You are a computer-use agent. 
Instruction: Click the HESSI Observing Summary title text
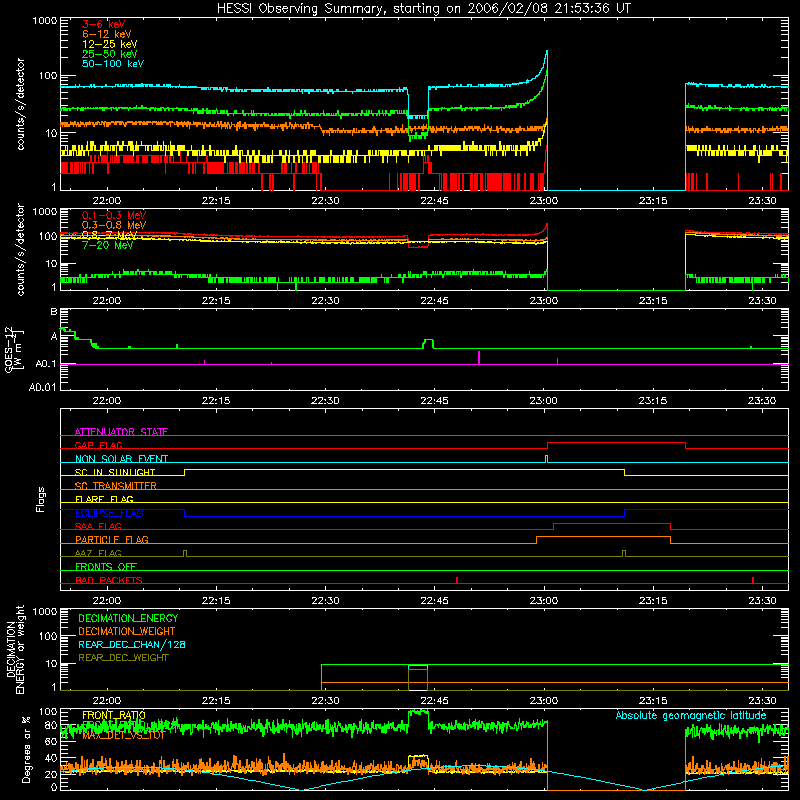[x=423, y=9]
